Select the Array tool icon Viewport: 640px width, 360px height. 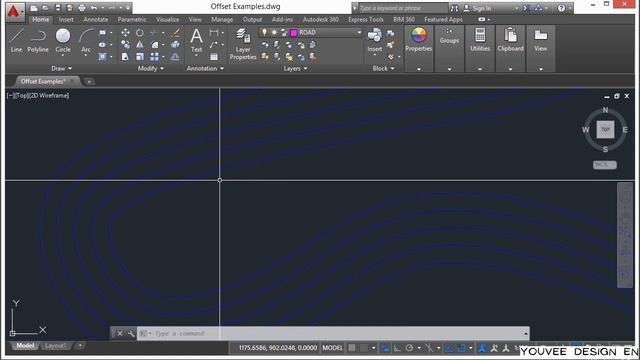155,57
